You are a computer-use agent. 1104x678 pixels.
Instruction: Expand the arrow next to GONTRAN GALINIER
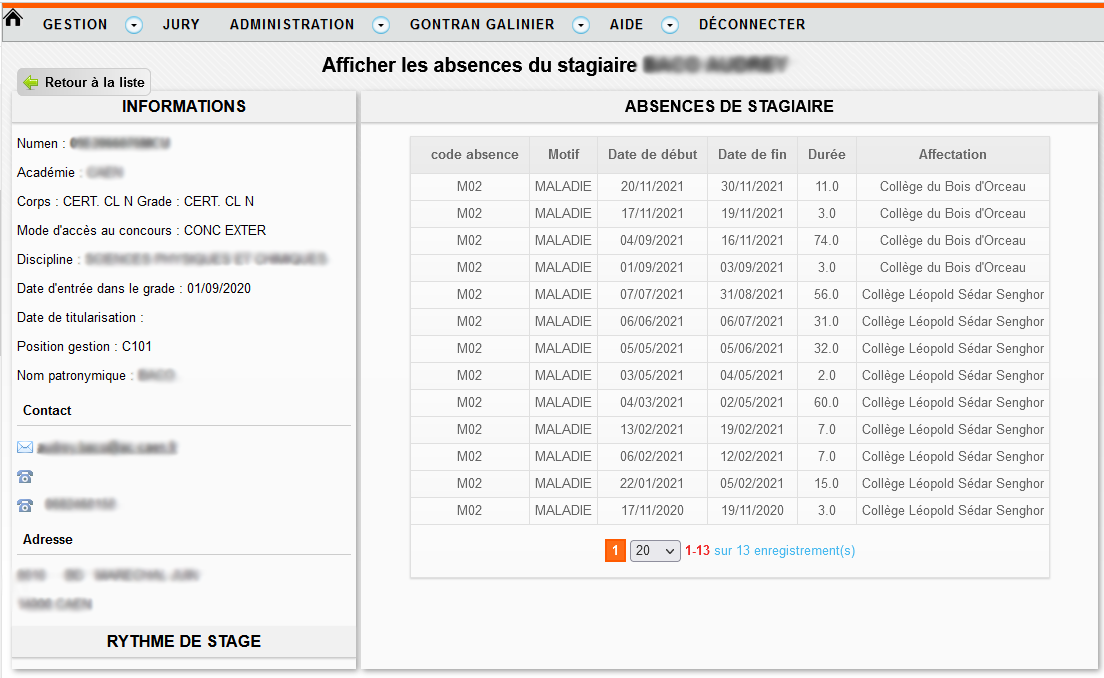[581, 25]
